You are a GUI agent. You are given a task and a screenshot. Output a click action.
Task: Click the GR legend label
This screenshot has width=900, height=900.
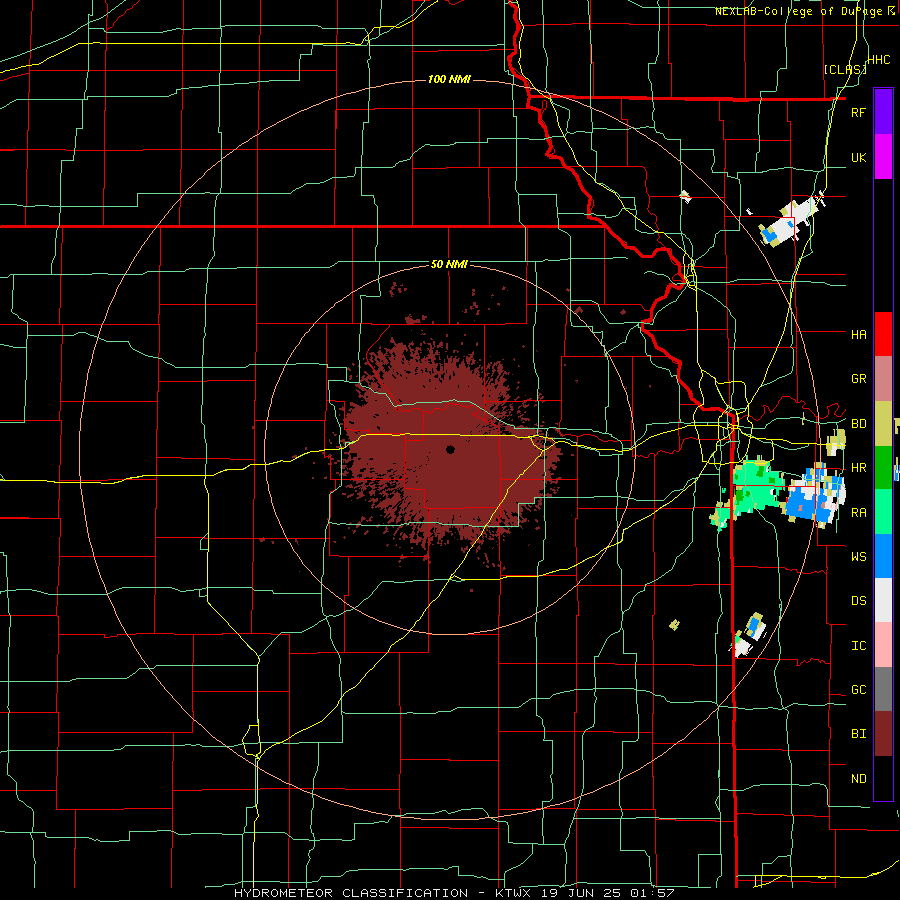(858, 379)
